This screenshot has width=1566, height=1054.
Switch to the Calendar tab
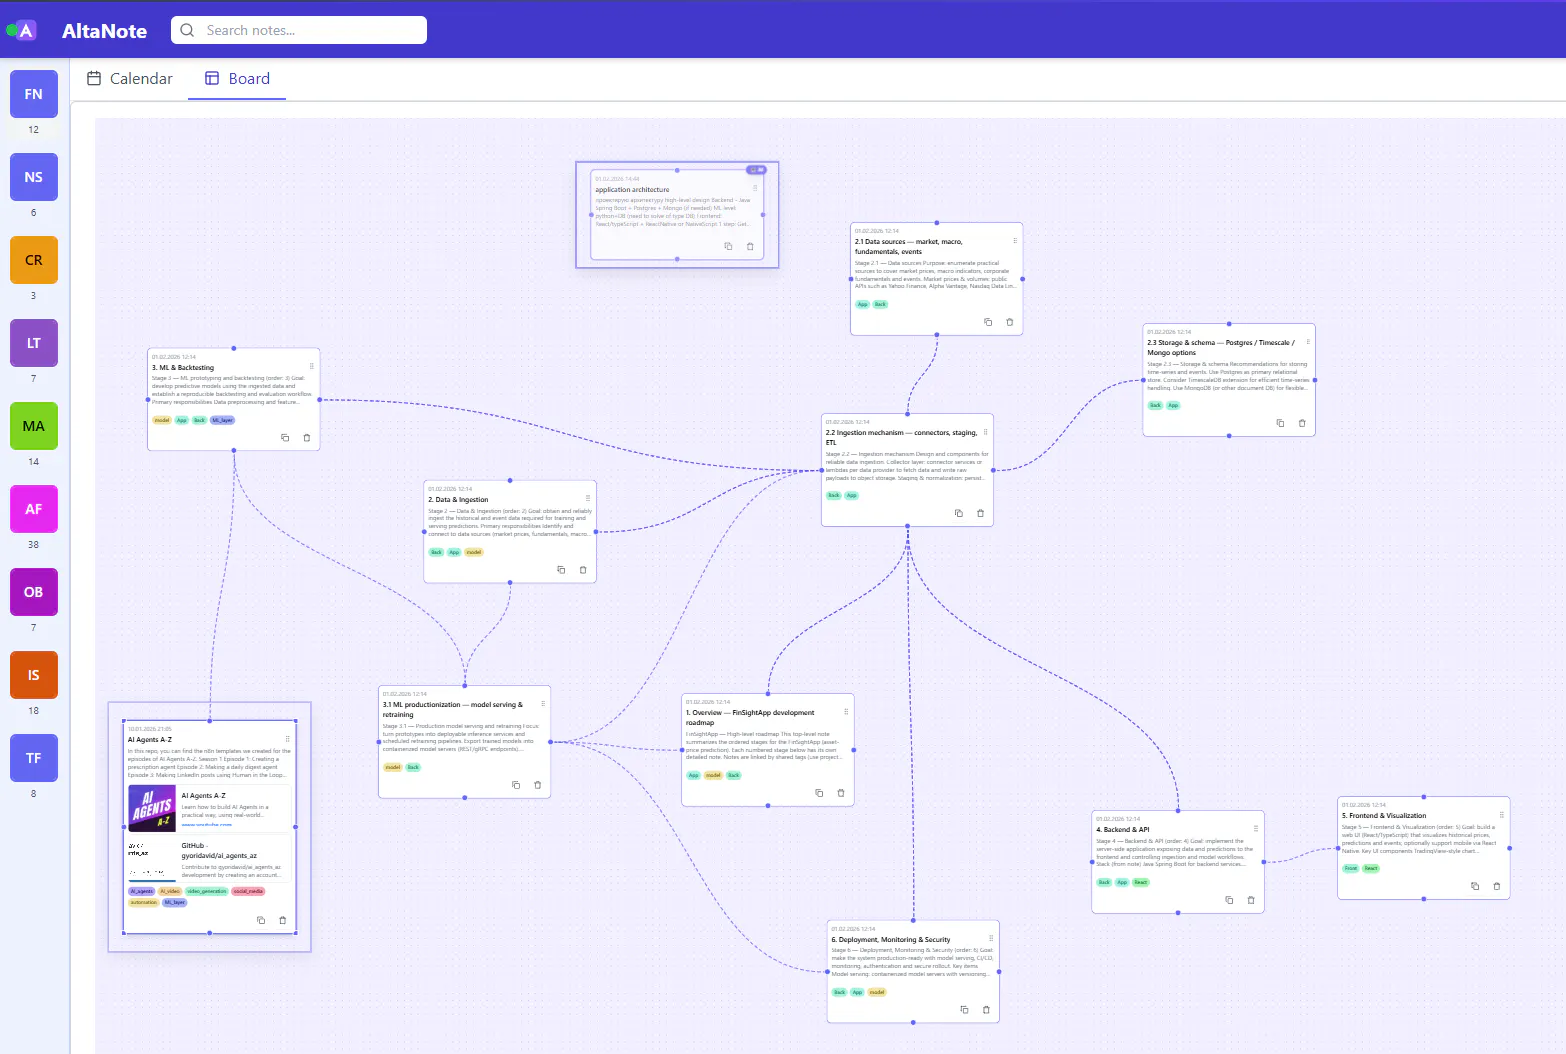pos(130,78)
